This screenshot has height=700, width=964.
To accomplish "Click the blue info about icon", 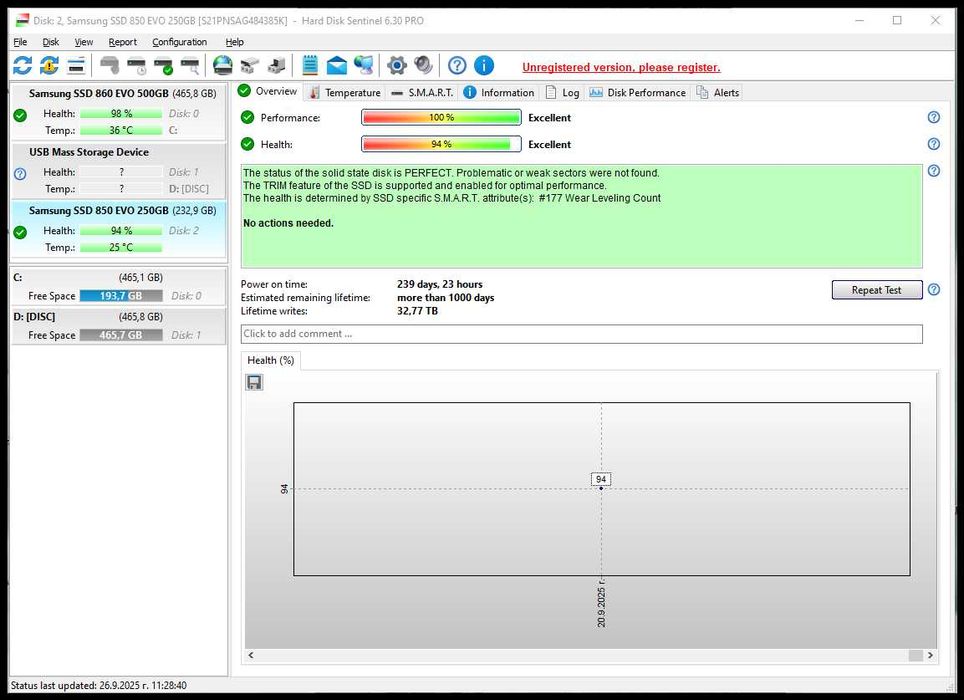I will pyautogui.click(x=484, y=65).
